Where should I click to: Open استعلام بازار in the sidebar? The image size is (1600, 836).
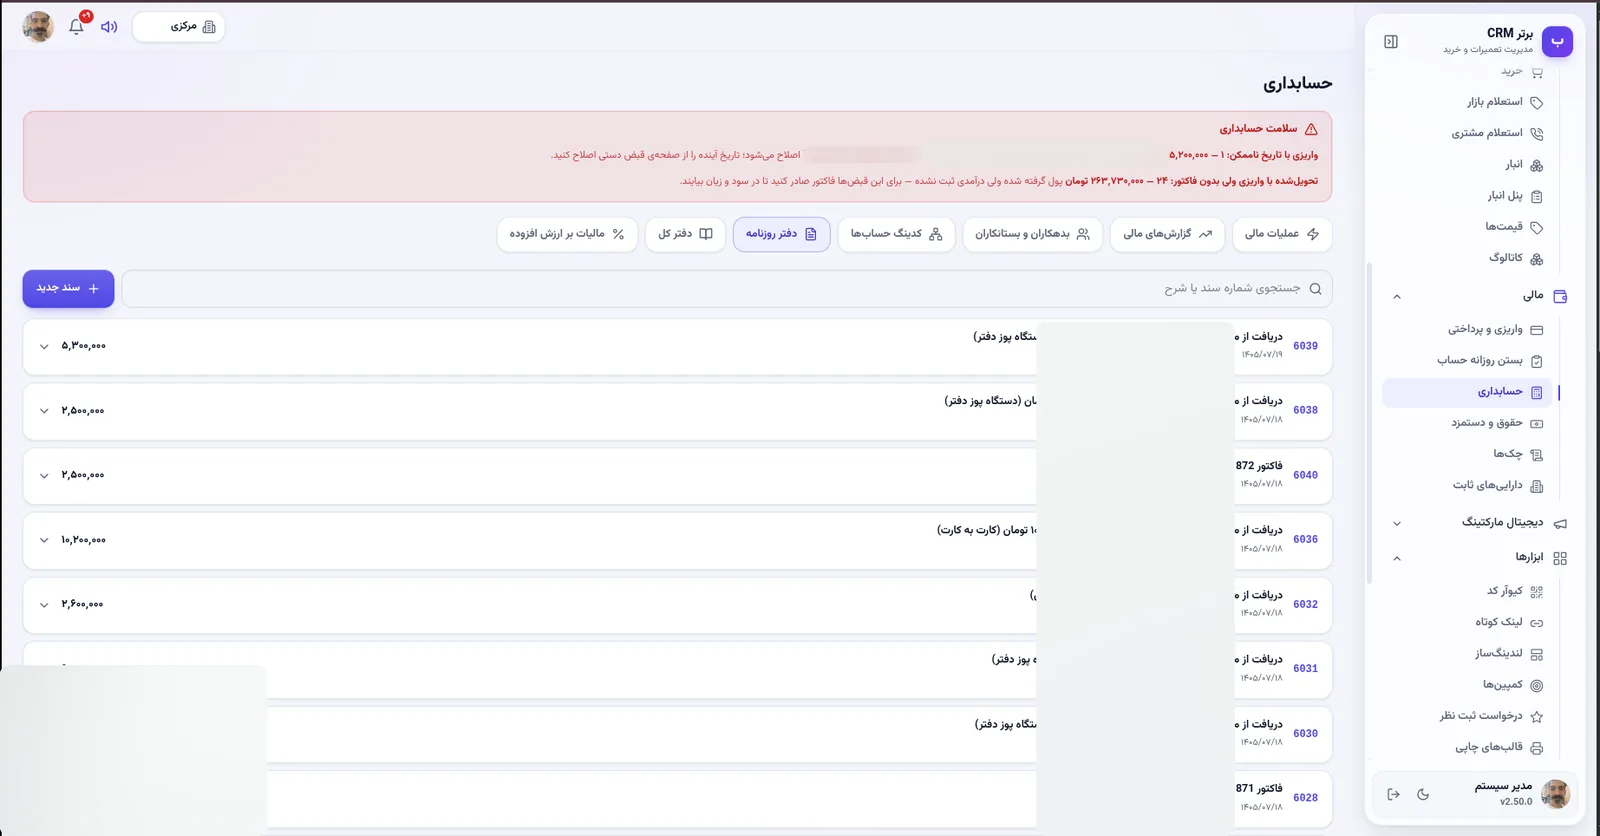pyautogui.click(x=1505, y=102)
